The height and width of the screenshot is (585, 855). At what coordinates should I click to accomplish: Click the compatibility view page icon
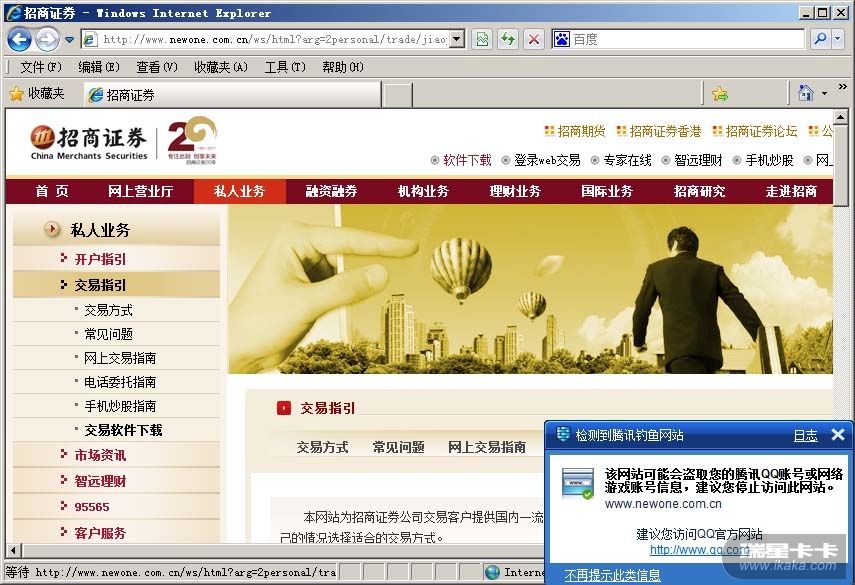coord(483,39)
